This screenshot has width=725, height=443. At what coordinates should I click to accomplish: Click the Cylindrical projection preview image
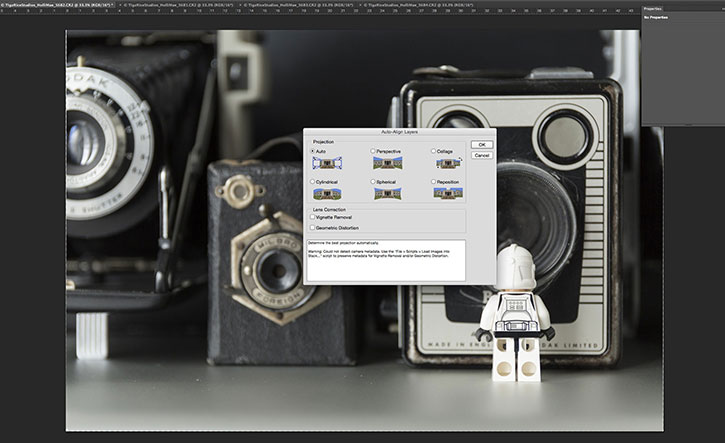click(327, 193)
